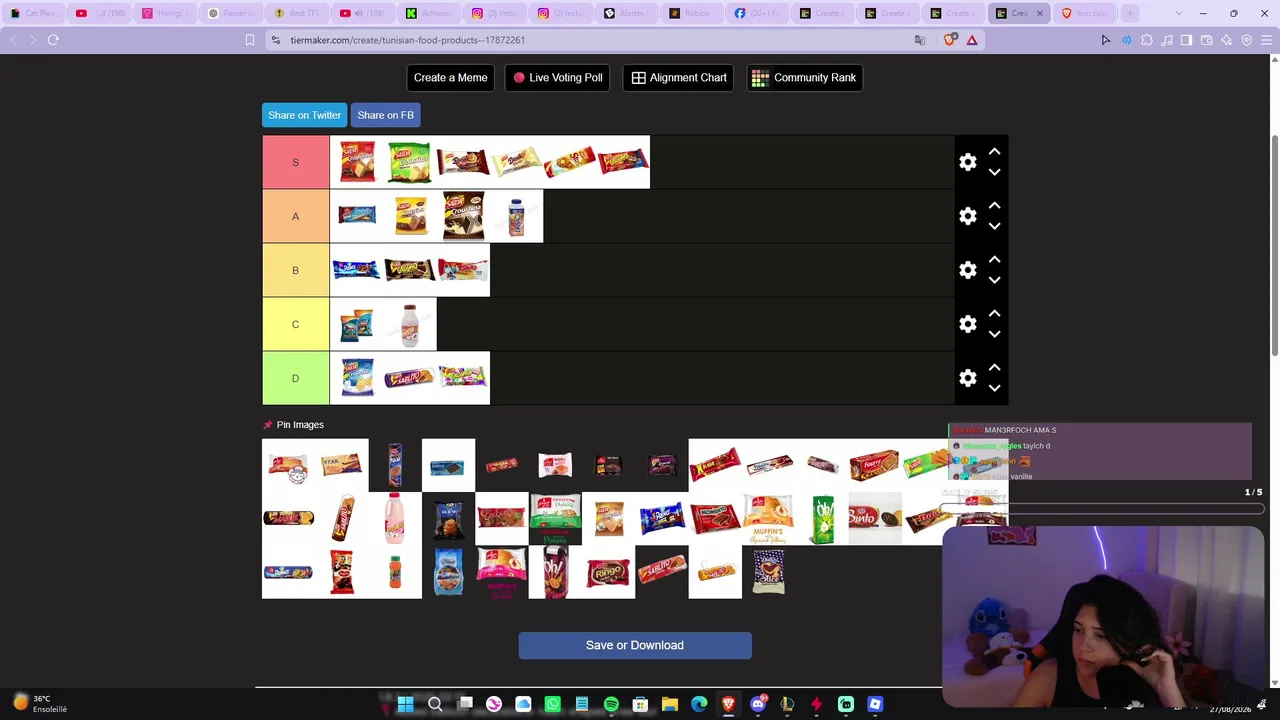1280x720 pixels.
Task: Select the red S tier label
Action: coord(296,162)
